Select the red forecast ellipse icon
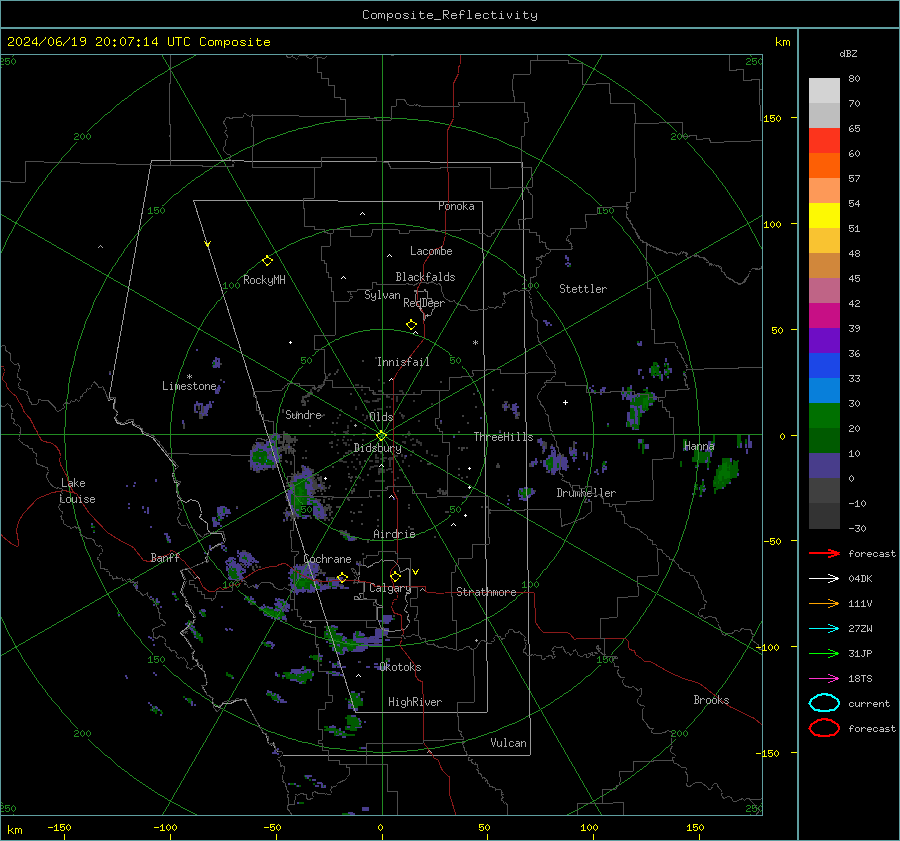 824,728
